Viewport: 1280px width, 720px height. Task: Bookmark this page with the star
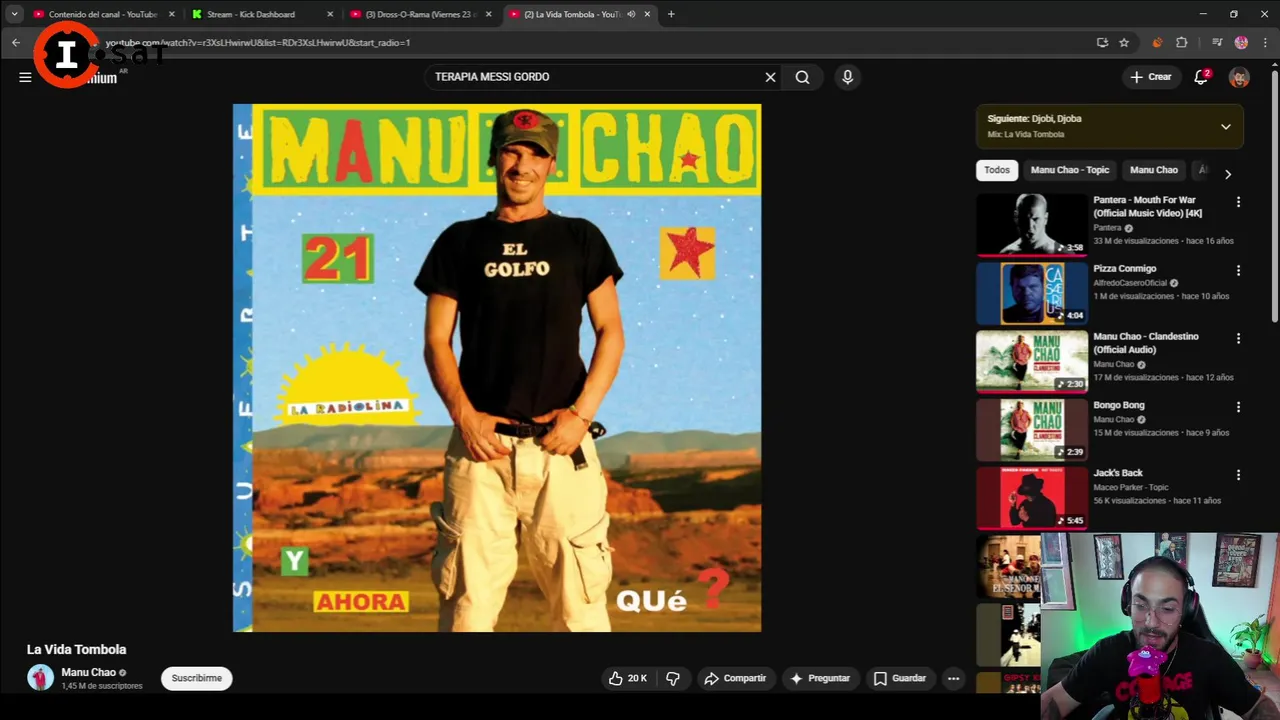(x=1124, y=42)
